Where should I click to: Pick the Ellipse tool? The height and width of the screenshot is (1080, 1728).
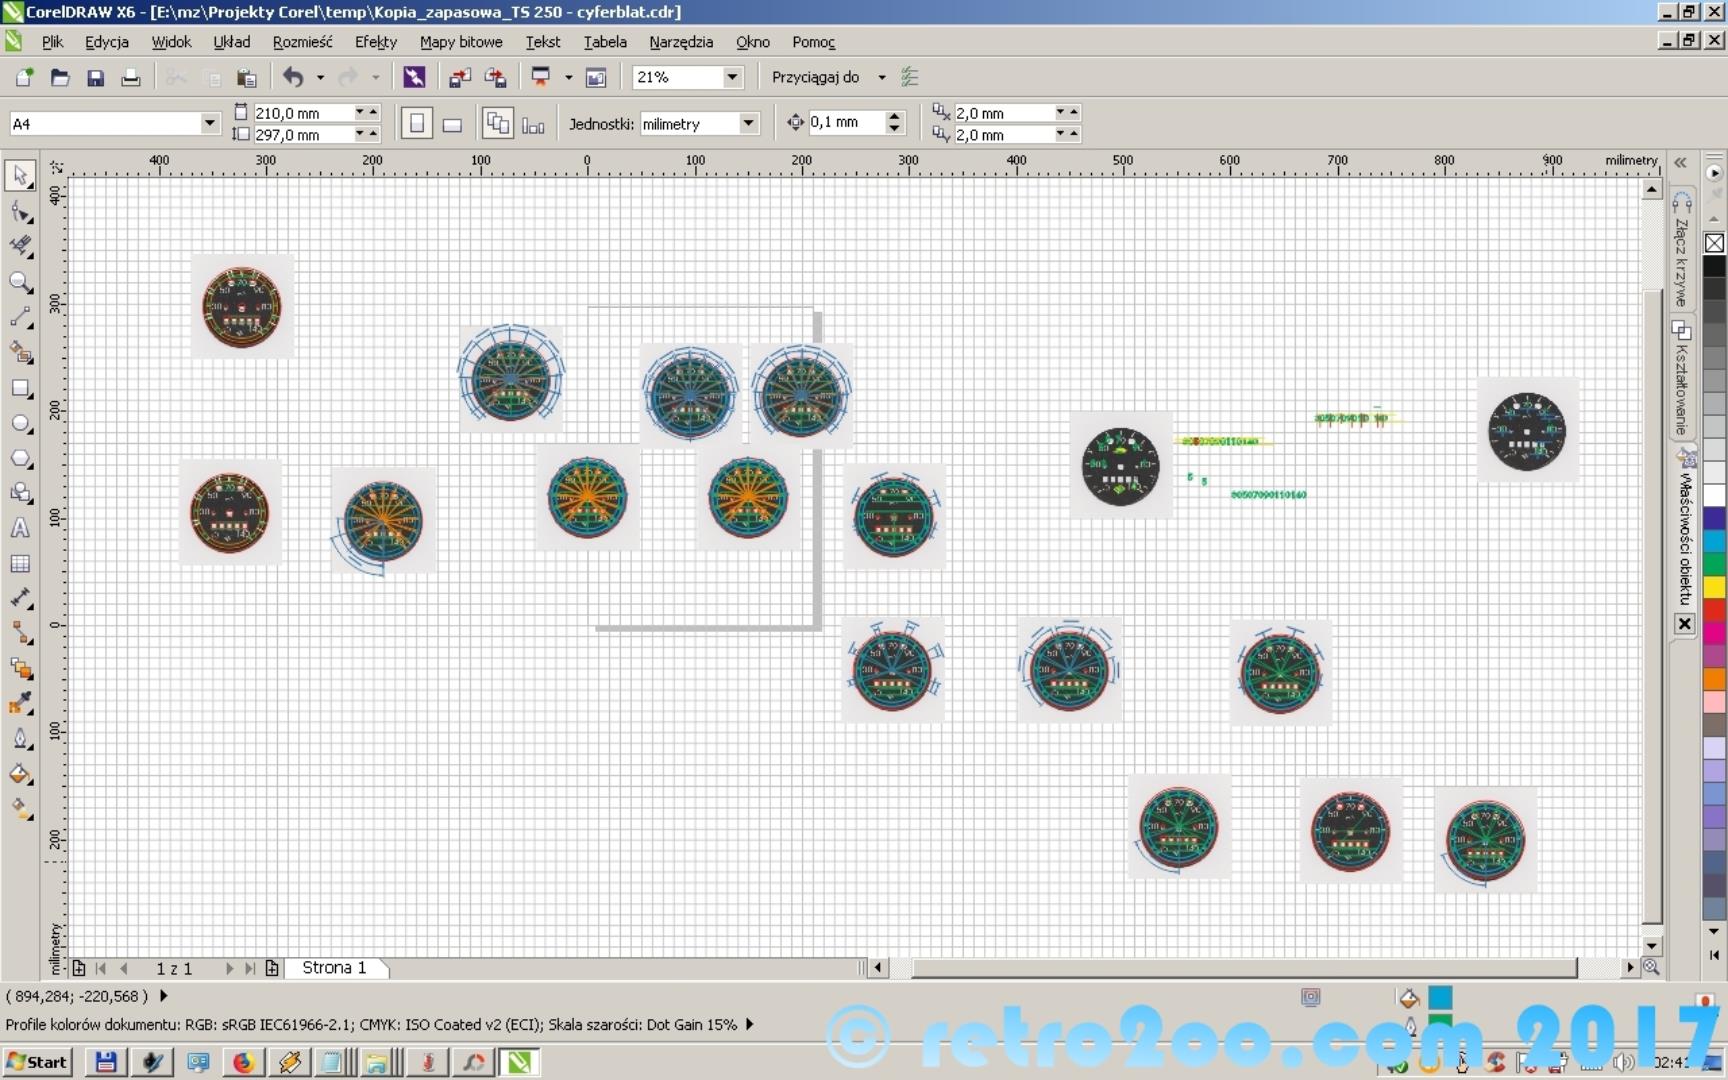point(20,424)
